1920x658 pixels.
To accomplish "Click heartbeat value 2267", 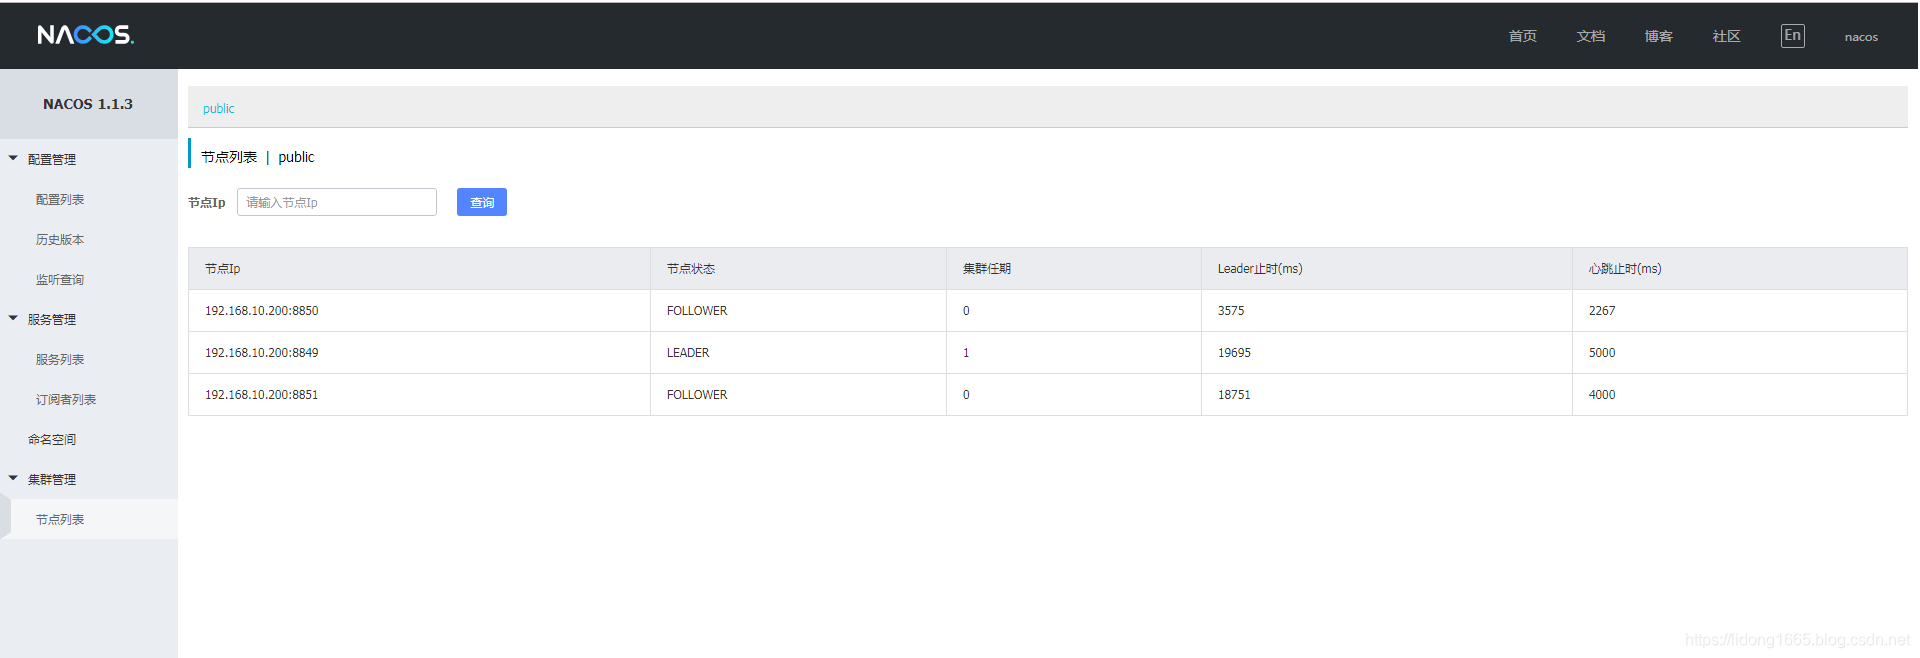I will [x=1602, y=311].
